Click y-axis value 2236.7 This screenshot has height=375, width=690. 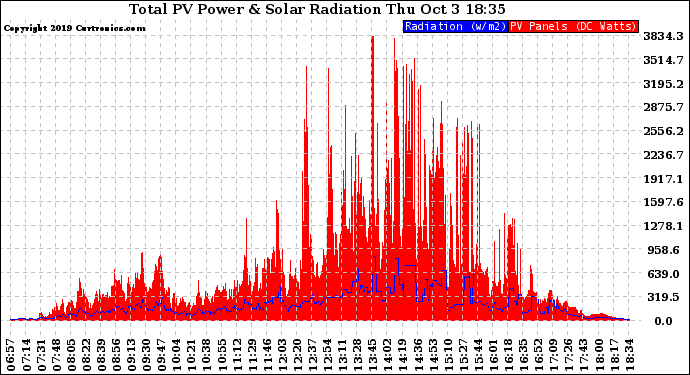[x=663, y=155]
